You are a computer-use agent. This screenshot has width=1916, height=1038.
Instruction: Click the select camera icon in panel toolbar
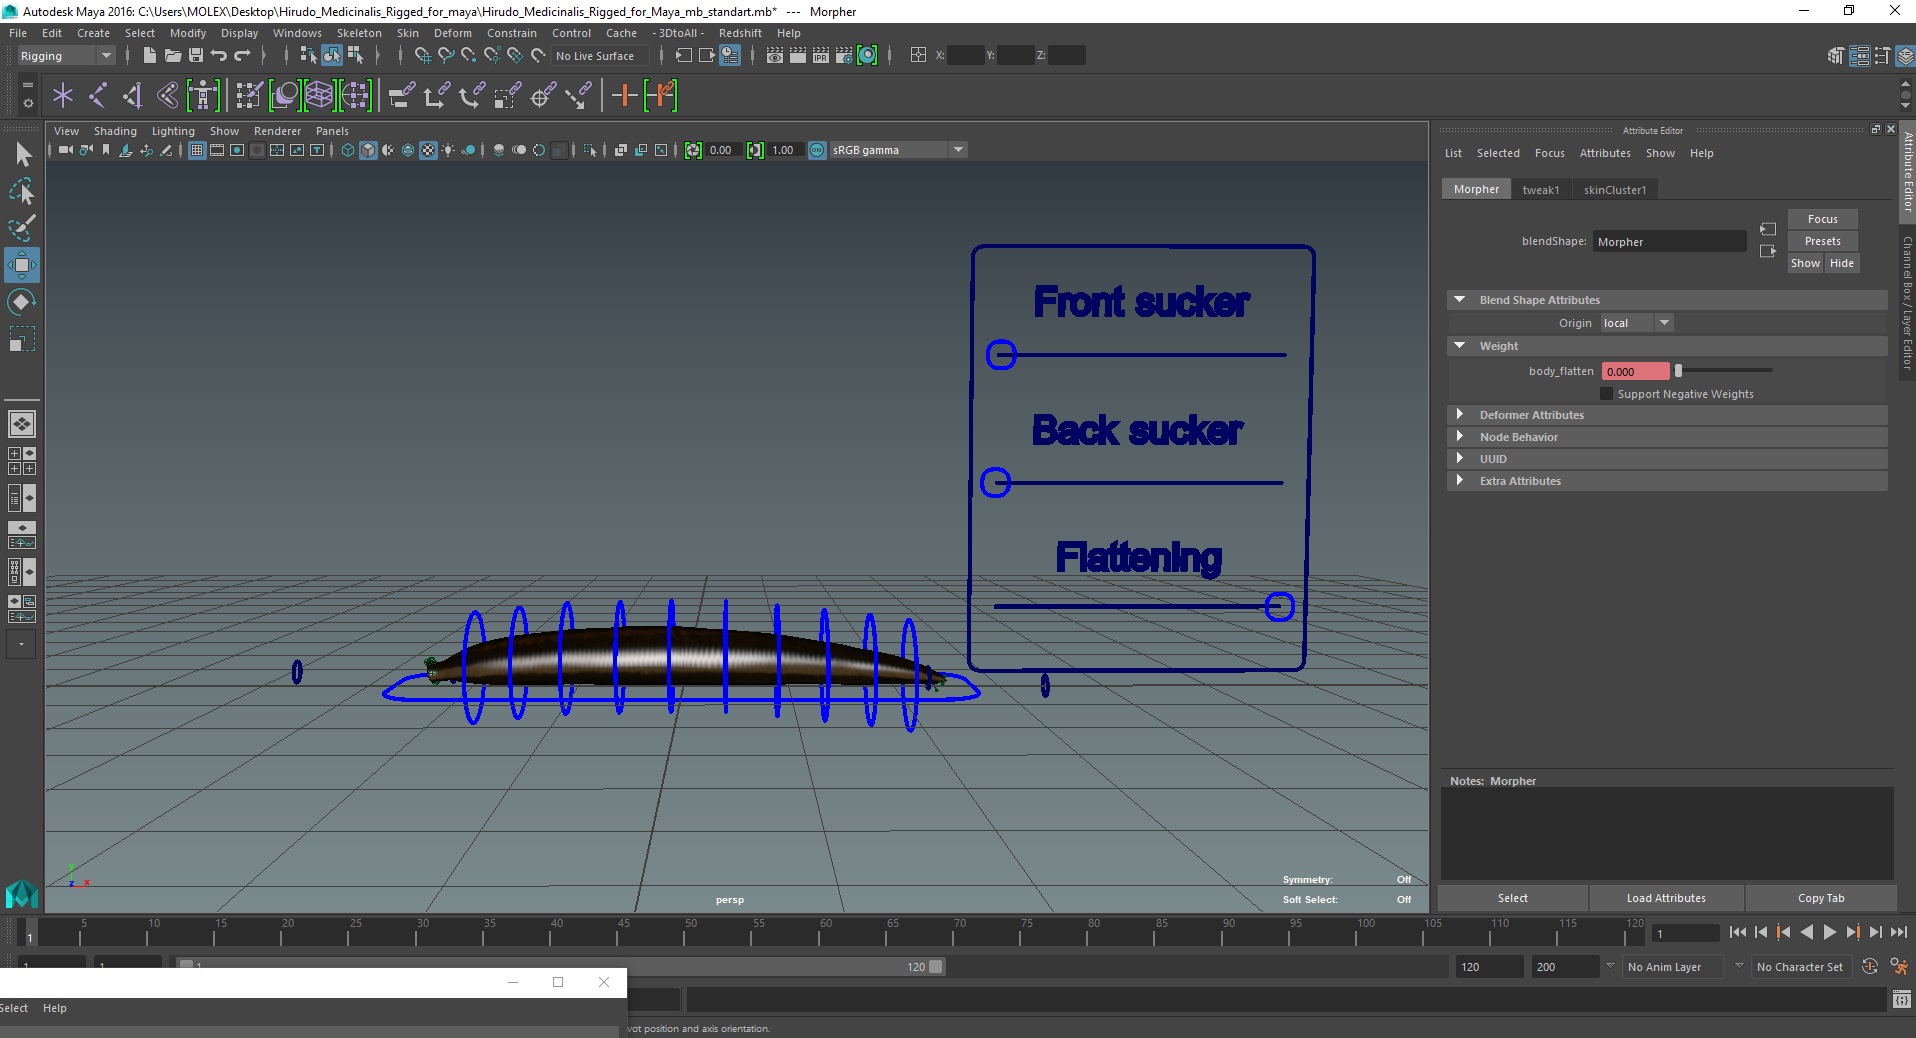tap(65, 150)
